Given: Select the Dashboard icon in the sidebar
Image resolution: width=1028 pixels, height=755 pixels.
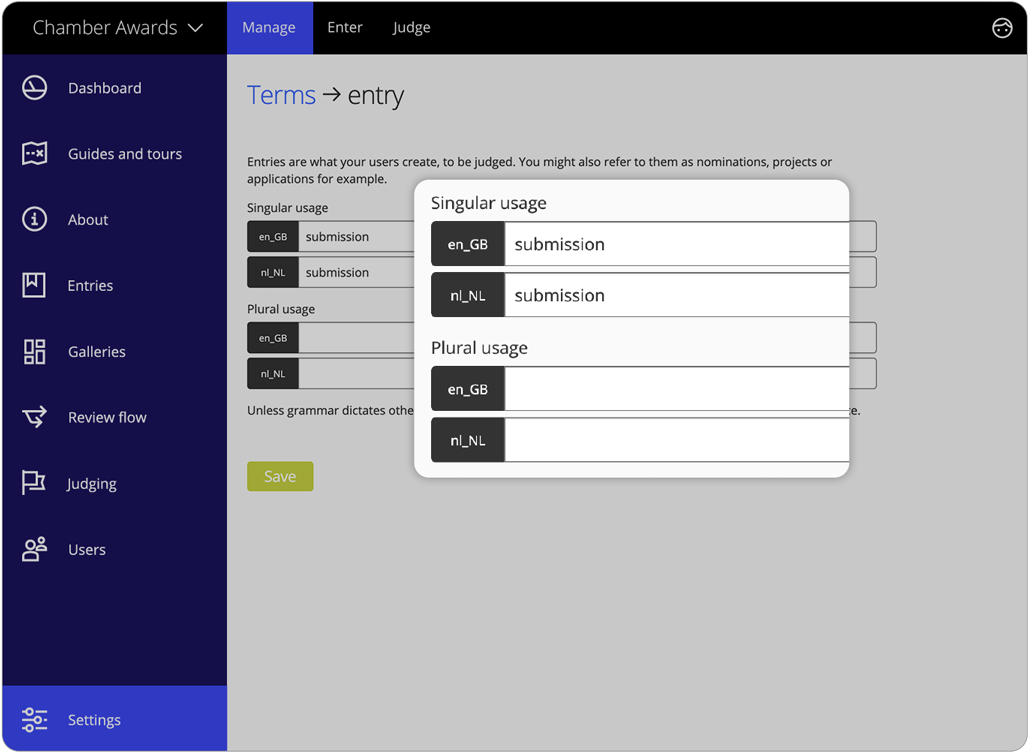Looking at the screenshot, I should [x=34, y=87].
